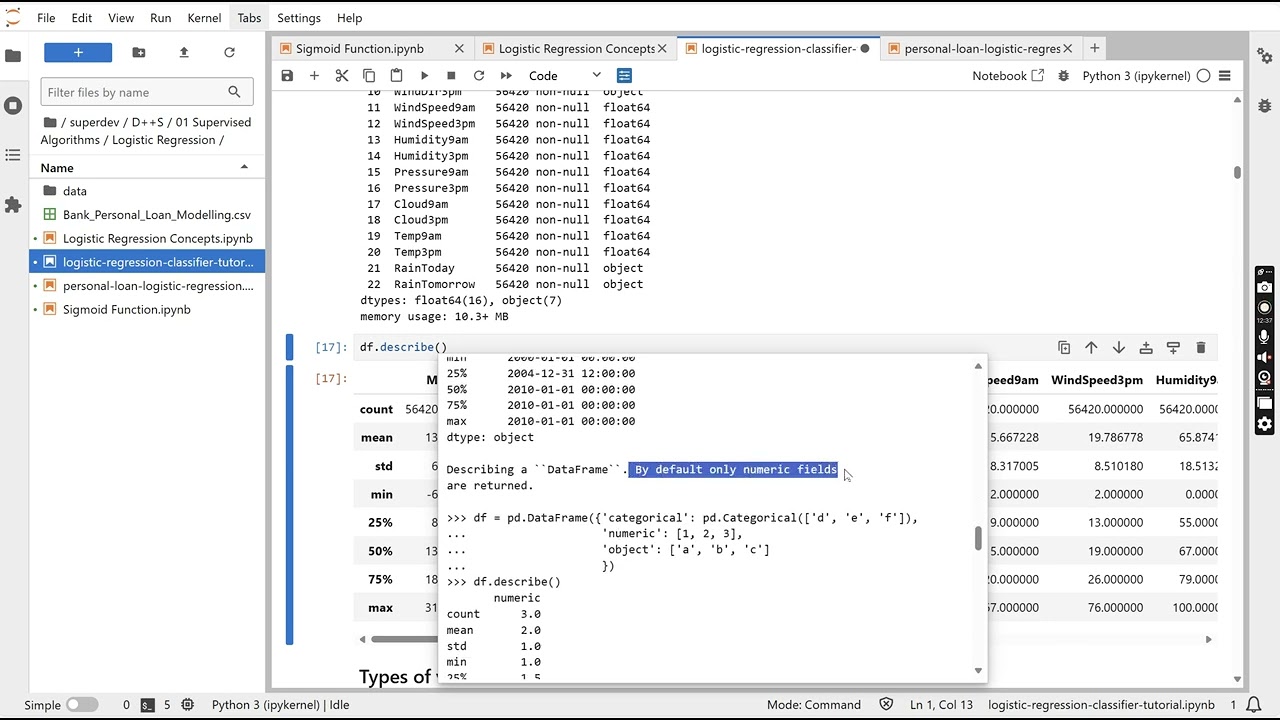Sort files by Name column header
This screenshot has width=1280, height=720.
[x=145, y=167]
